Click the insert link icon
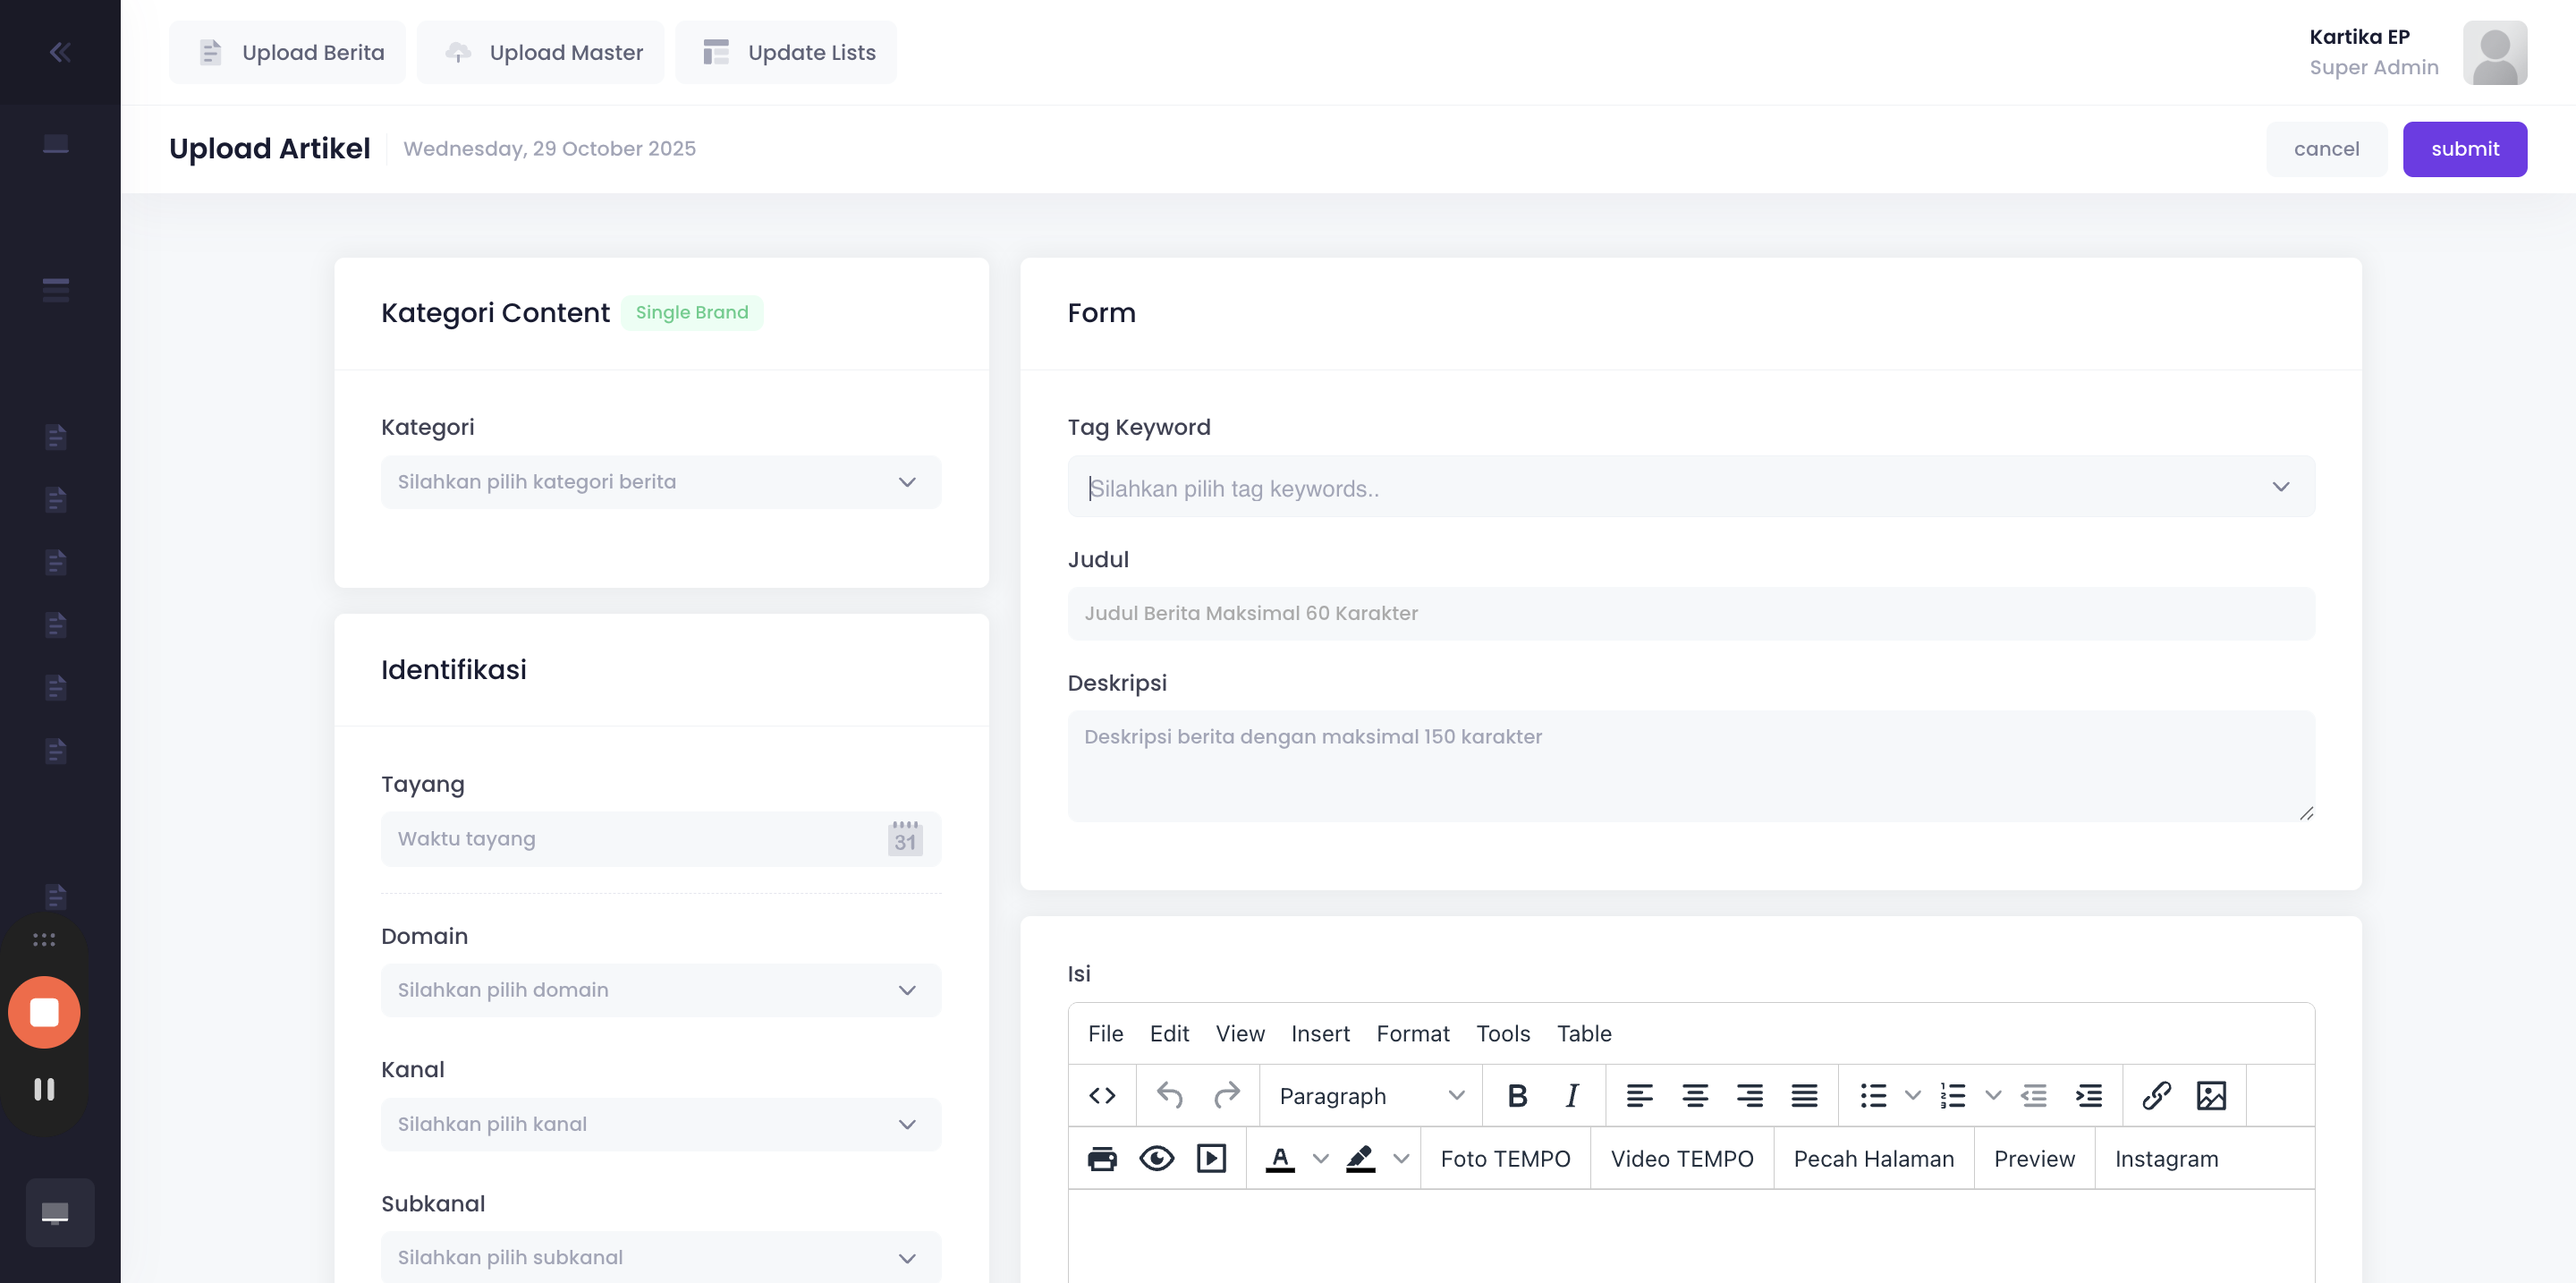 tap(2156, 1096)
